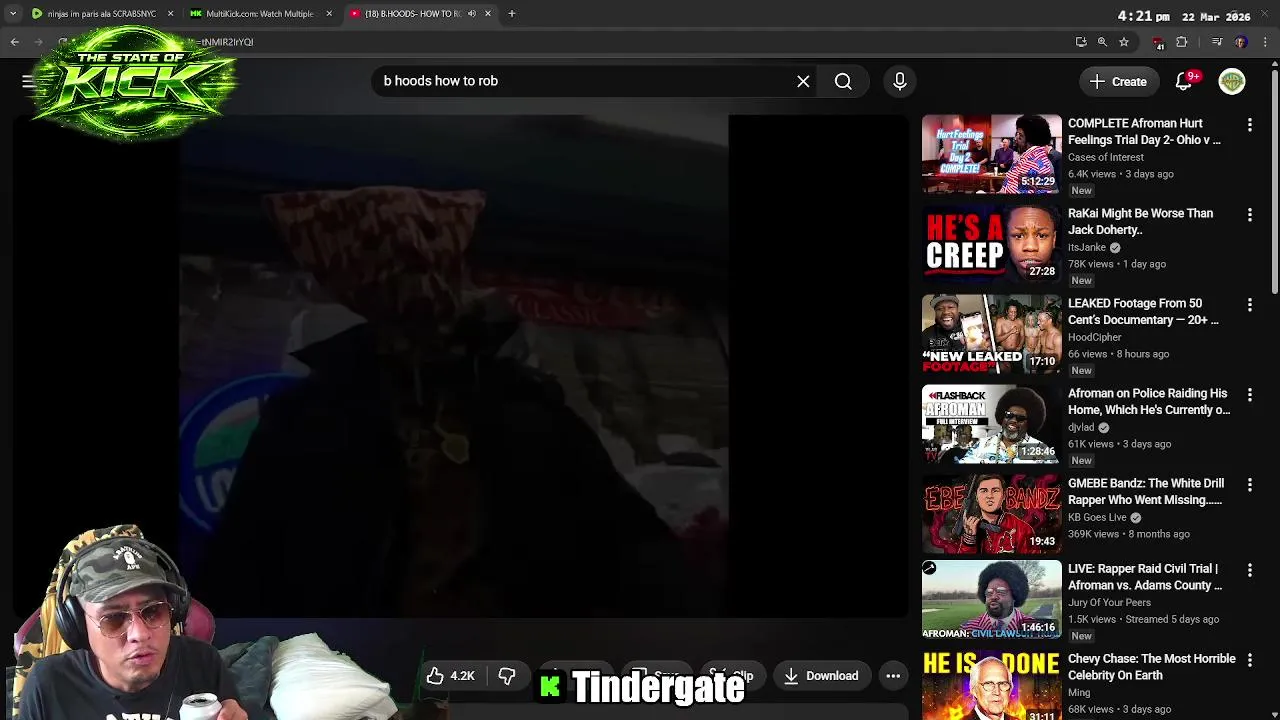Image resolution: width=1280 pixels, height=720 pixels.
Task: Close the ninjas im paris tab
Action: (x=170, y=14)
